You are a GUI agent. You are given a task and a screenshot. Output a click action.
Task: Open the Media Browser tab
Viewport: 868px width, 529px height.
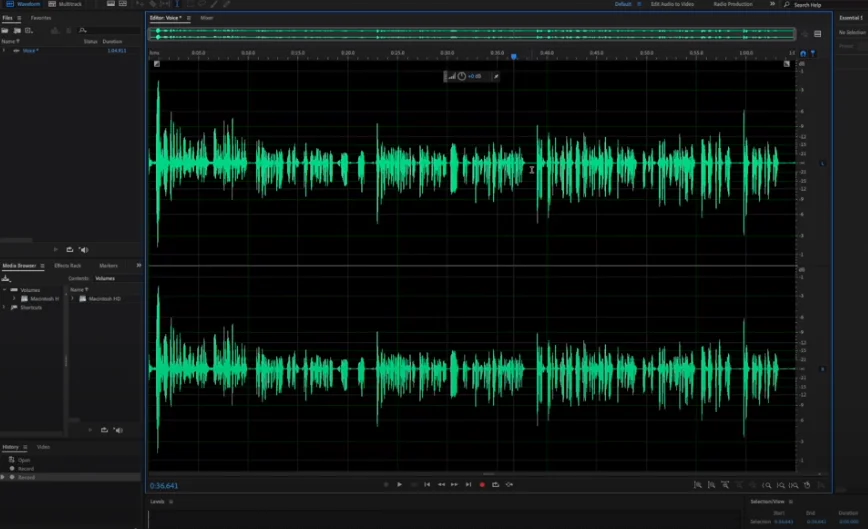[x=19, y=266]
